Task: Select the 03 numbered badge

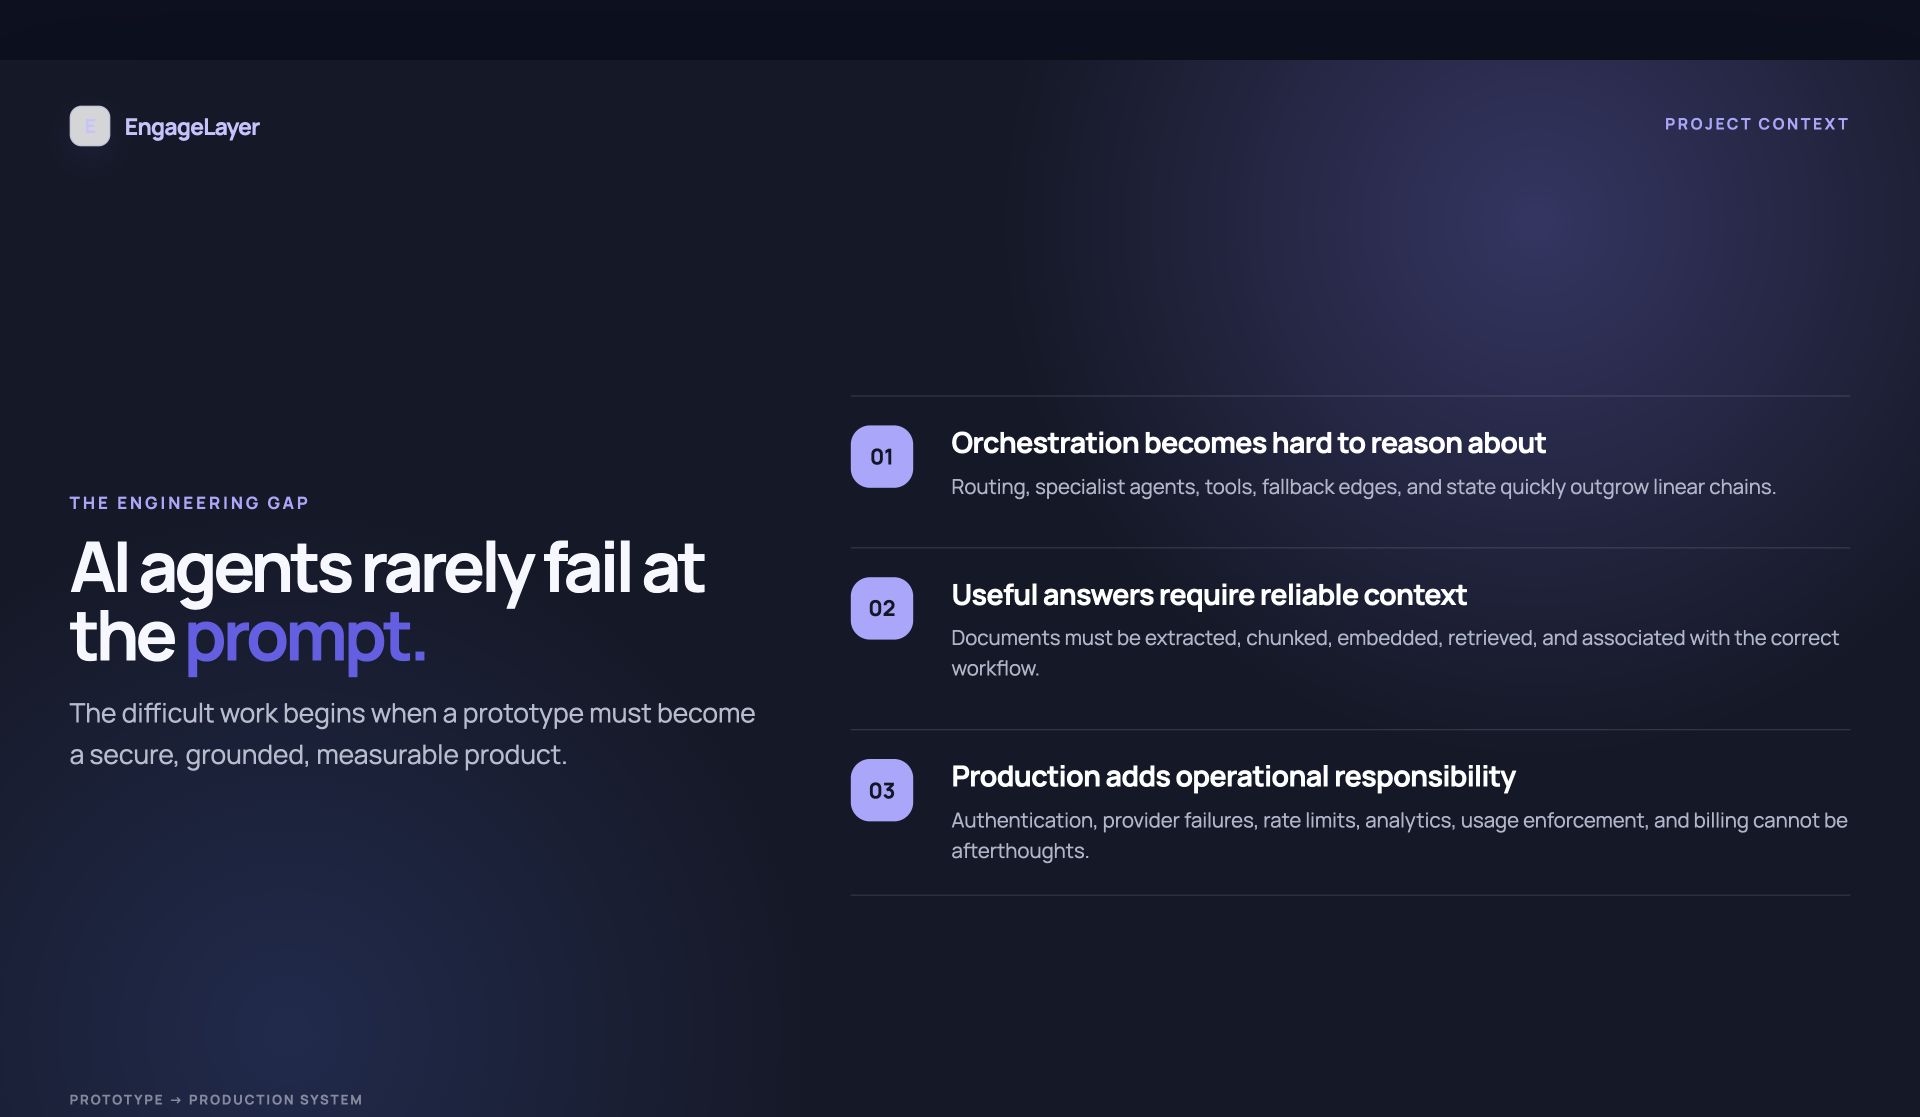Action: point(881,790)
